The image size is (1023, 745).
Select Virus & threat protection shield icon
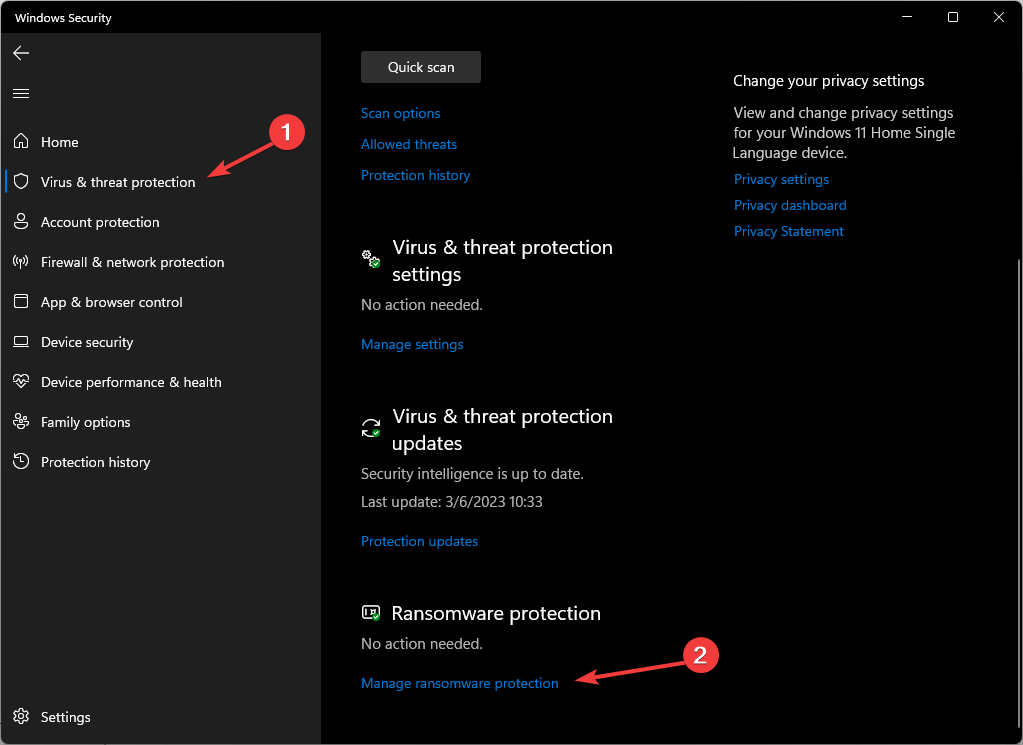[20, 181]
